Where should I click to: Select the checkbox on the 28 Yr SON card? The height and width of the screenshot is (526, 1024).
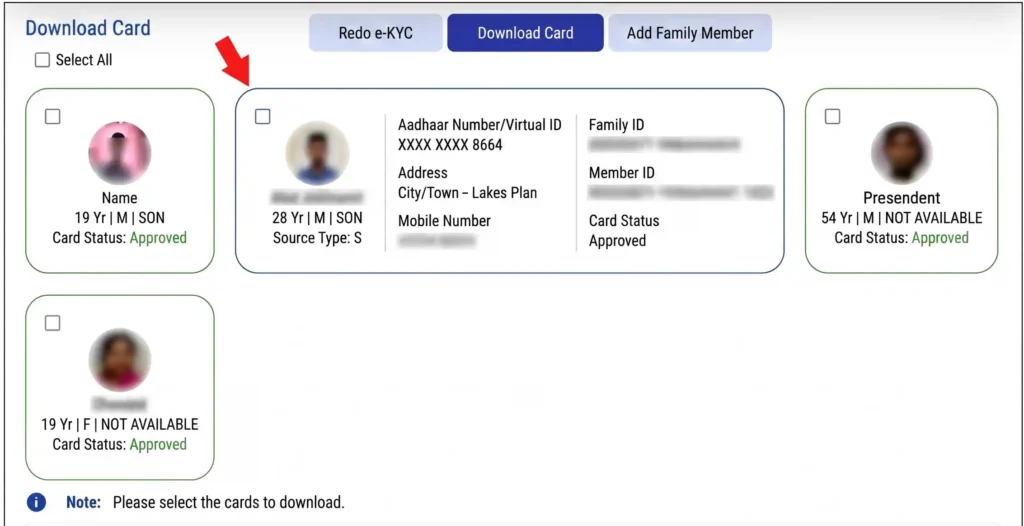pos(263,116)
